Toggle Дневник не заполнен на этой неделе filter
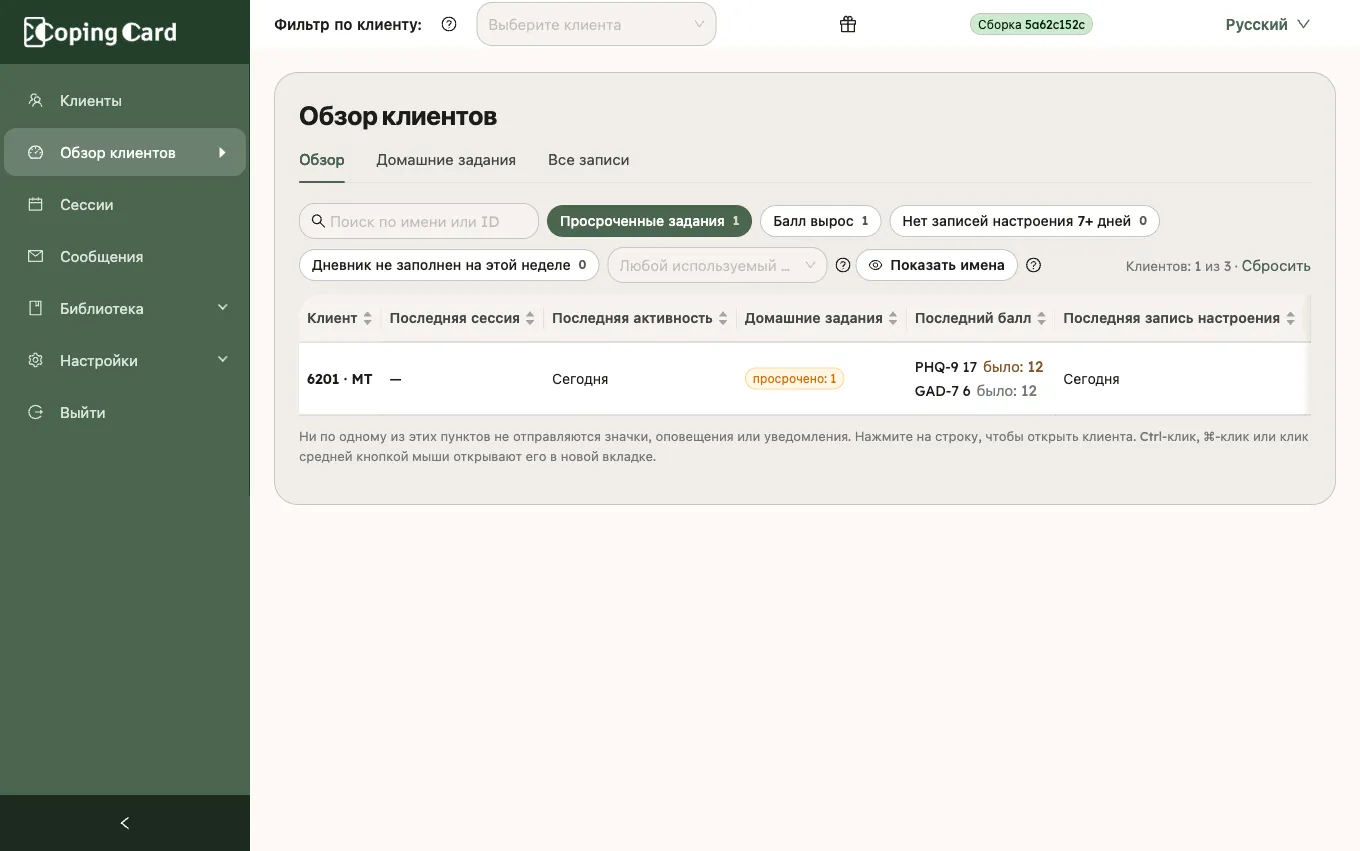This screenshot has width=1360, height=851. 449,265
